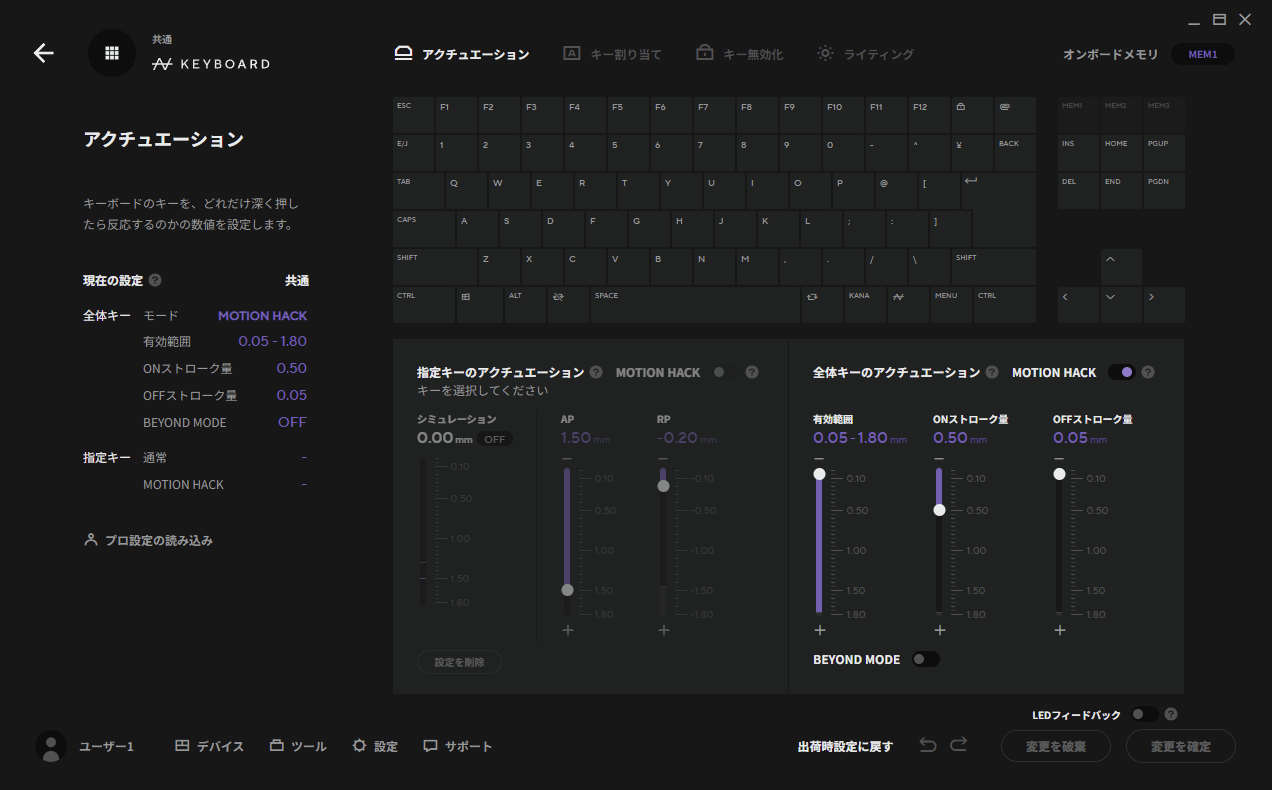This screenshot has height=790, width=1272.
Task: Select the SPACE key on keyboard map
Action: 695,305
